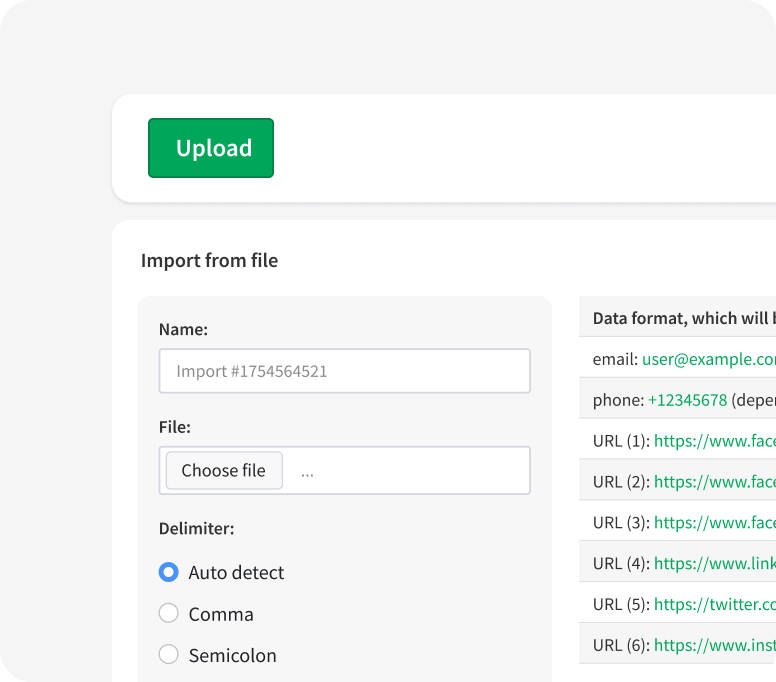Click the File: field label
This screenshot has height=682, width=776.
175,427
